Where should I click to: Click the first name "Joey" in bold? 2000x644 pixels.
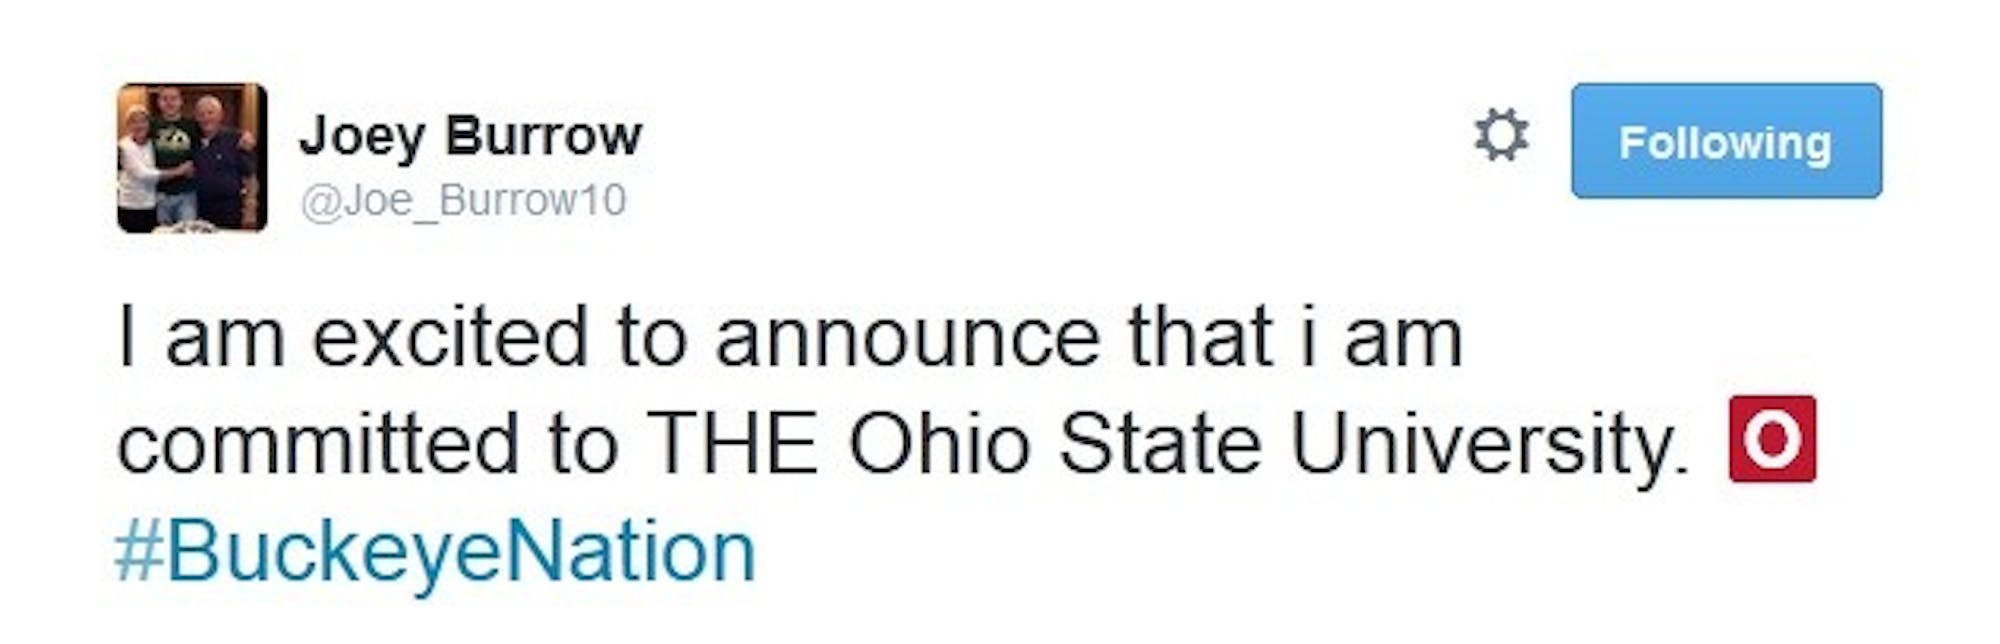(361, 135)
